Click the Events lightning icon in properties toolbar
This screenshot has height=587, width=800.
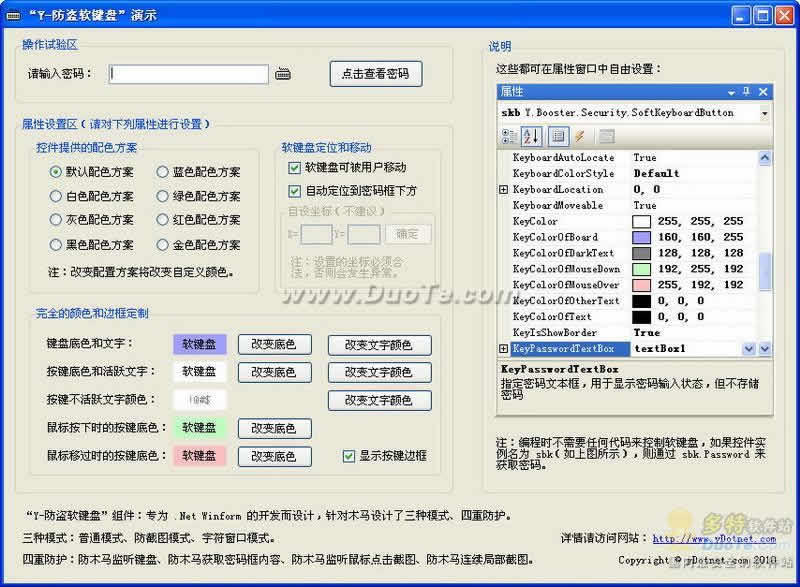point(580,136)
